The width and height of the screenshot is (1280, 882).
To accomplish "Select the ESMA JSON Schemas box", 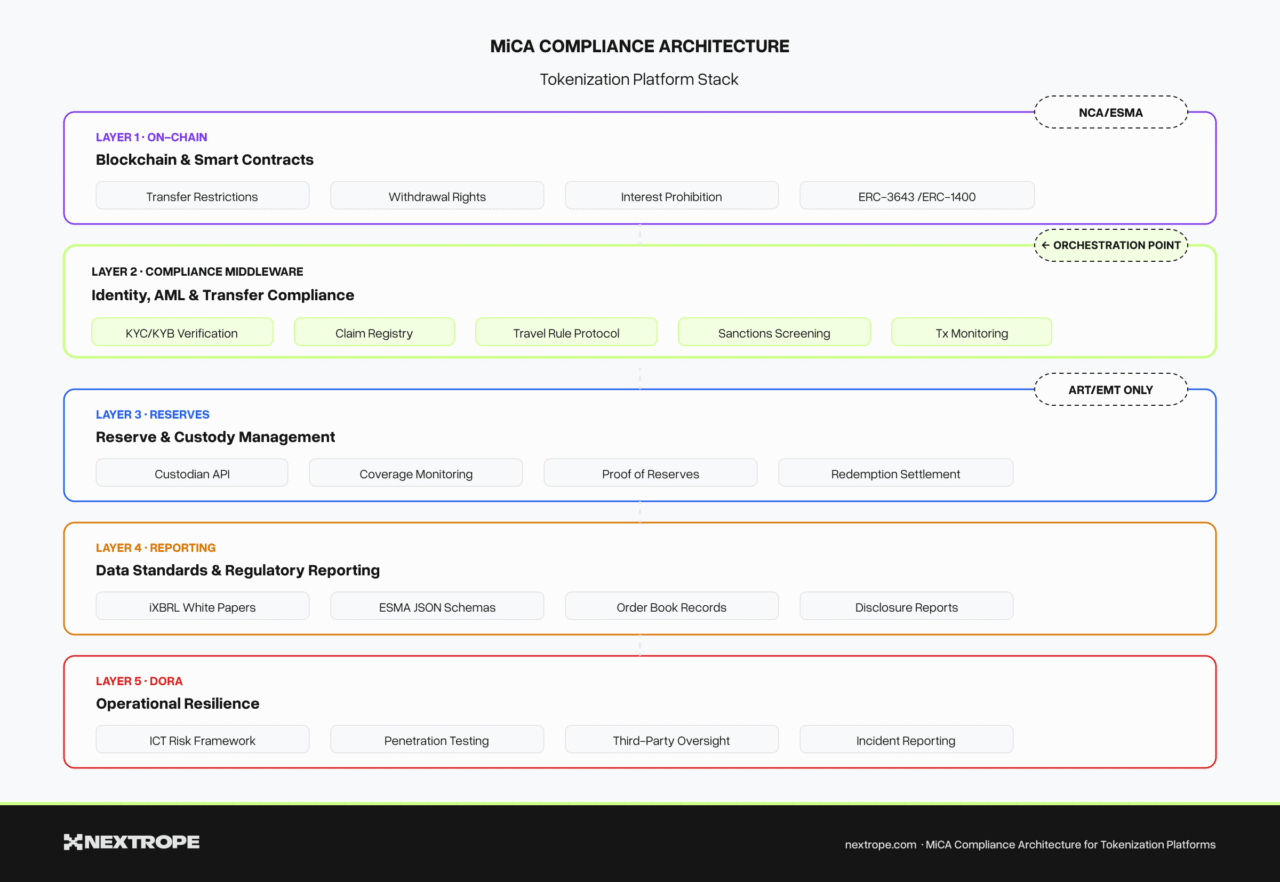I will click(x=437, y=607).
